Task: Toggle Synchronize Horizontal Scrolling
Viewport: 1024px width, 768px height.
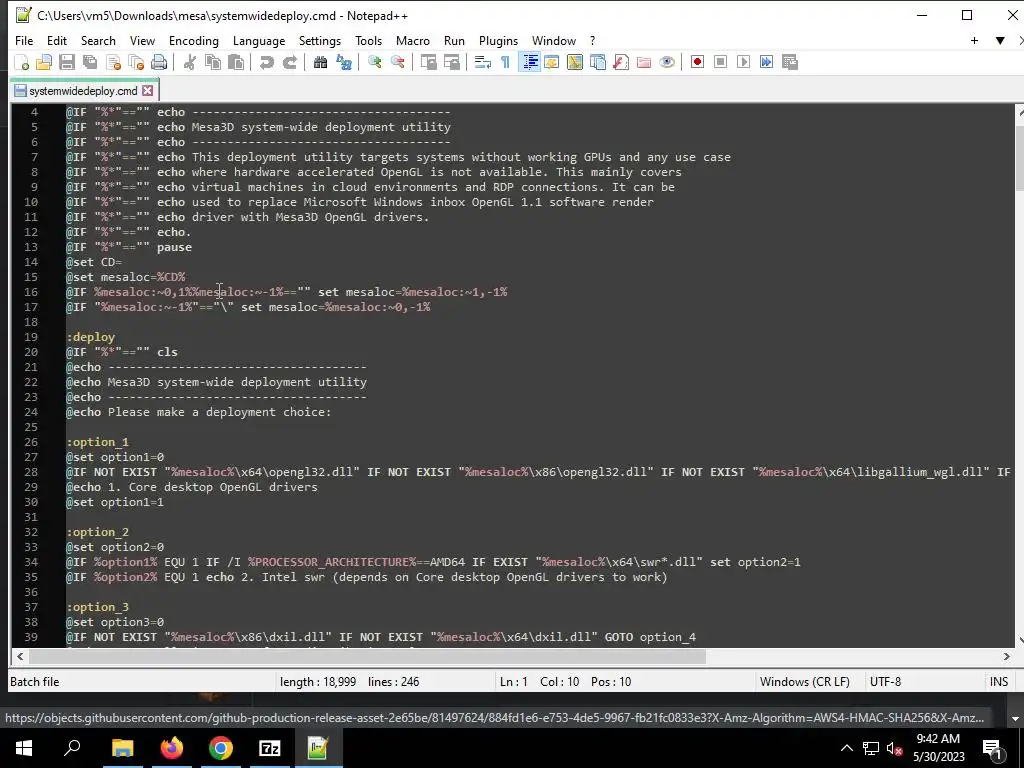Action: pyautogui.click(x=451, y=62)
